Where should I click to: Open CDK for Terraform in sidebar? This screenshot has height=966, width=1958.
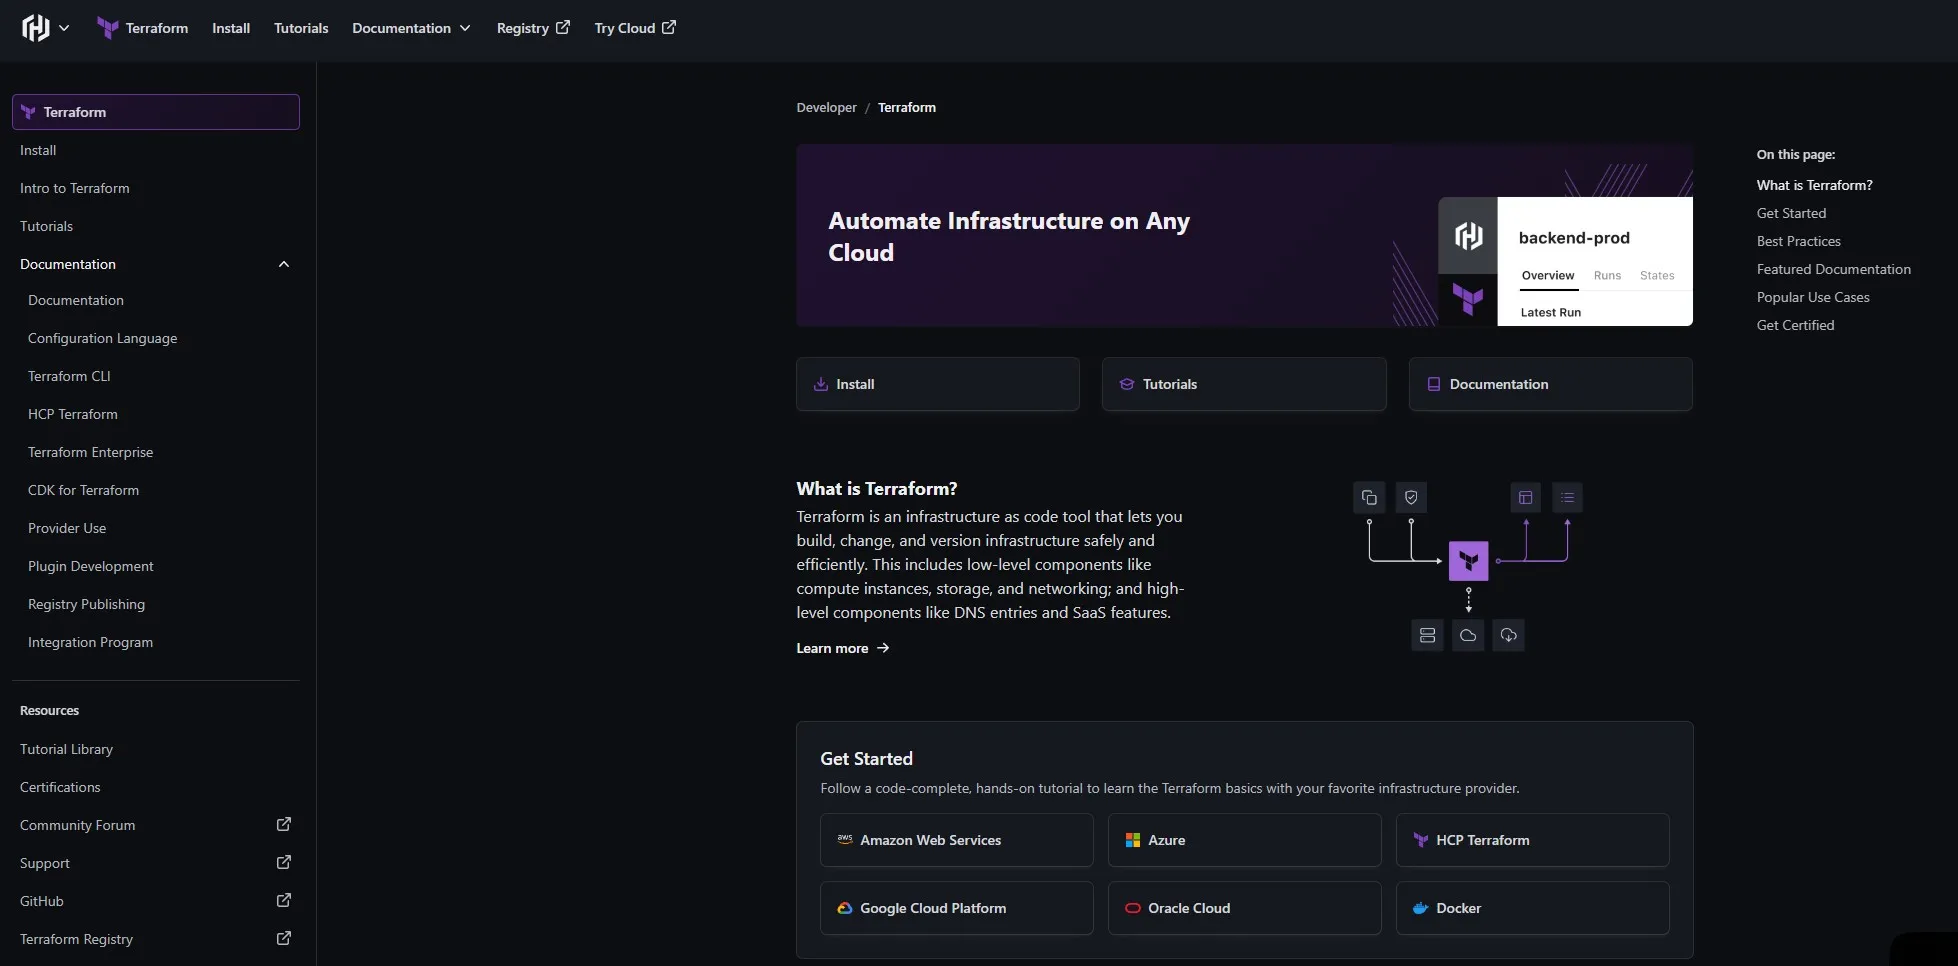(83, 490)
